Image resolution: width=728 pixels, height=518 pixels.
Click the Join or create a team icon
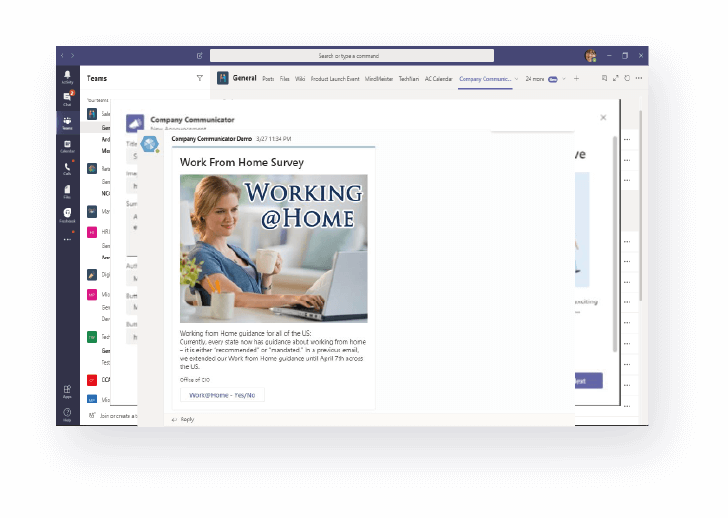pyautogui.click(x=92, y=415)
